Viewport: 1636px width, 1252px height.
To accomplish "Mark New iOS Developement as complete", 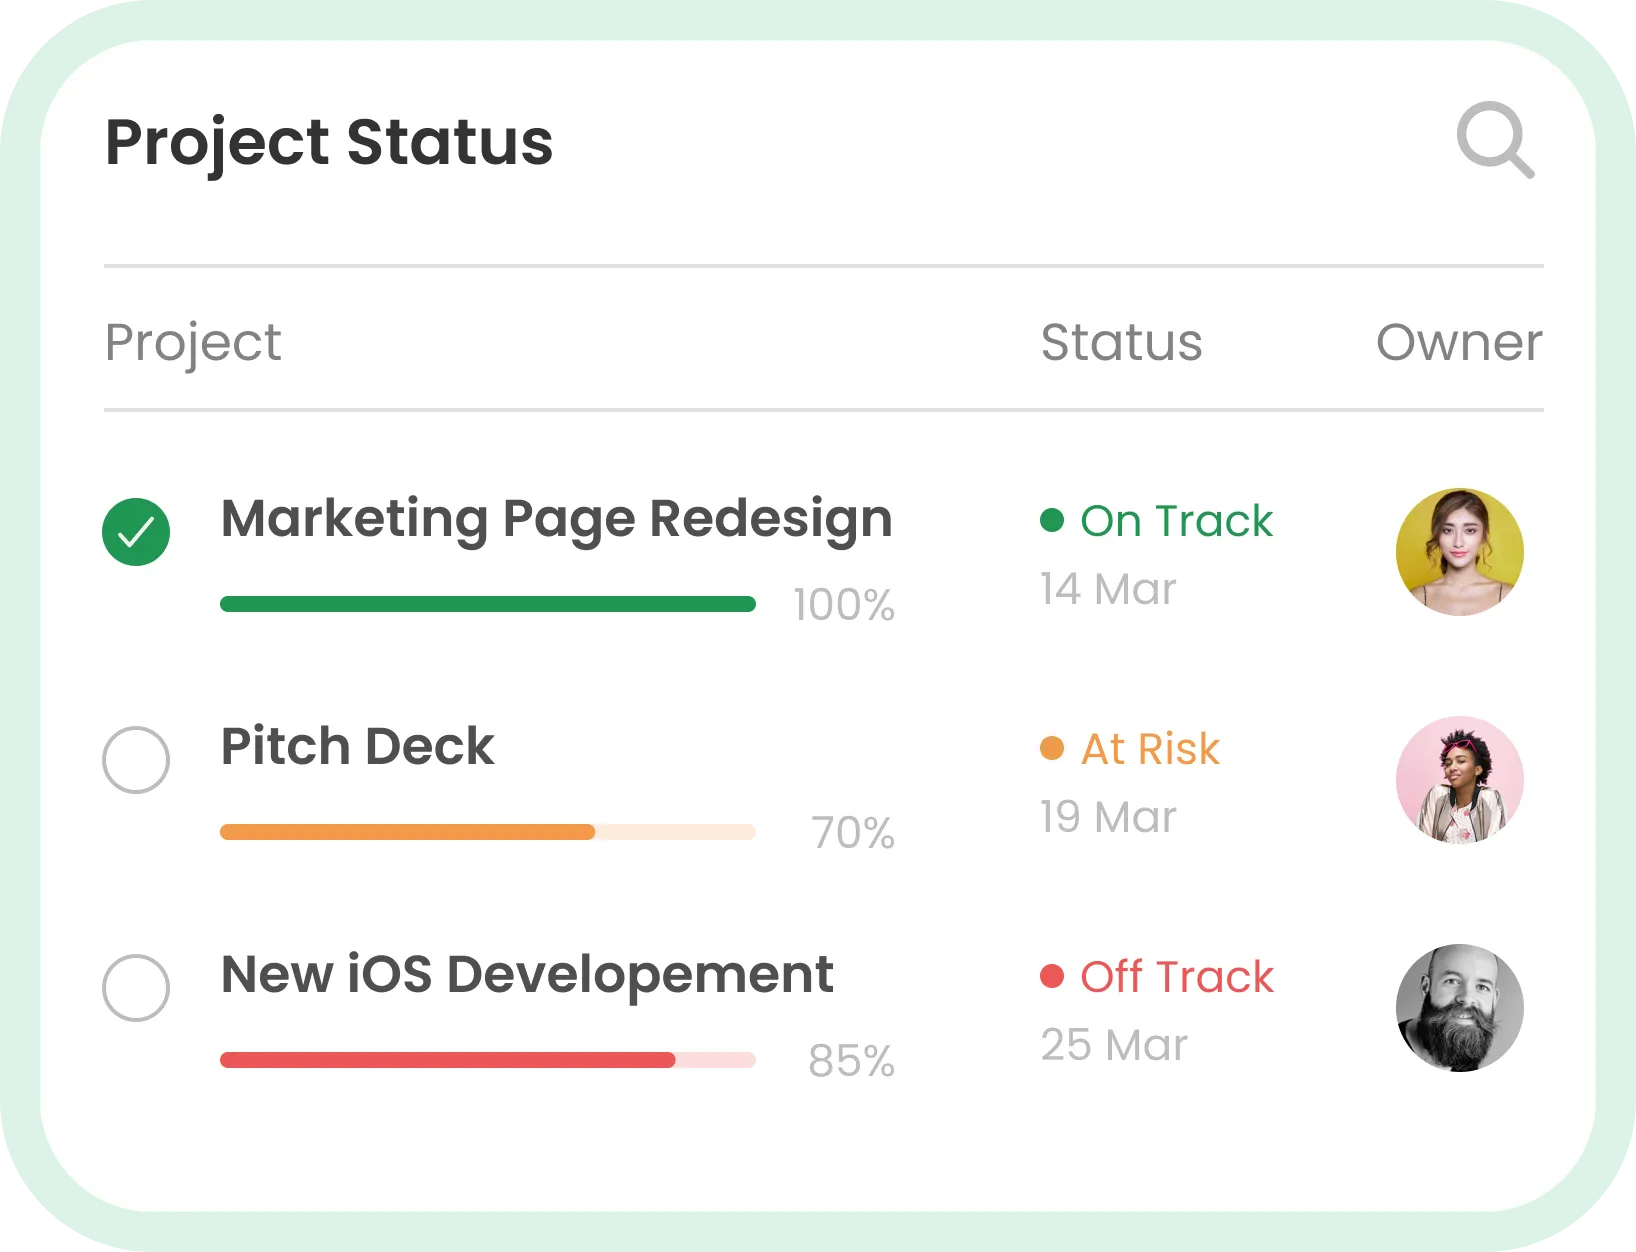I will tap(136, 987).
